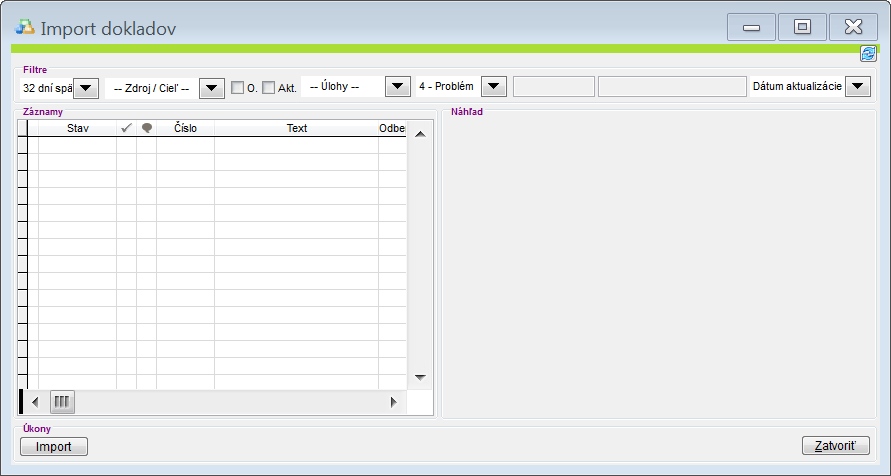
Task: Open the 'Dátum aktualizácie' sort dropdown
Action: coord(858,87)
